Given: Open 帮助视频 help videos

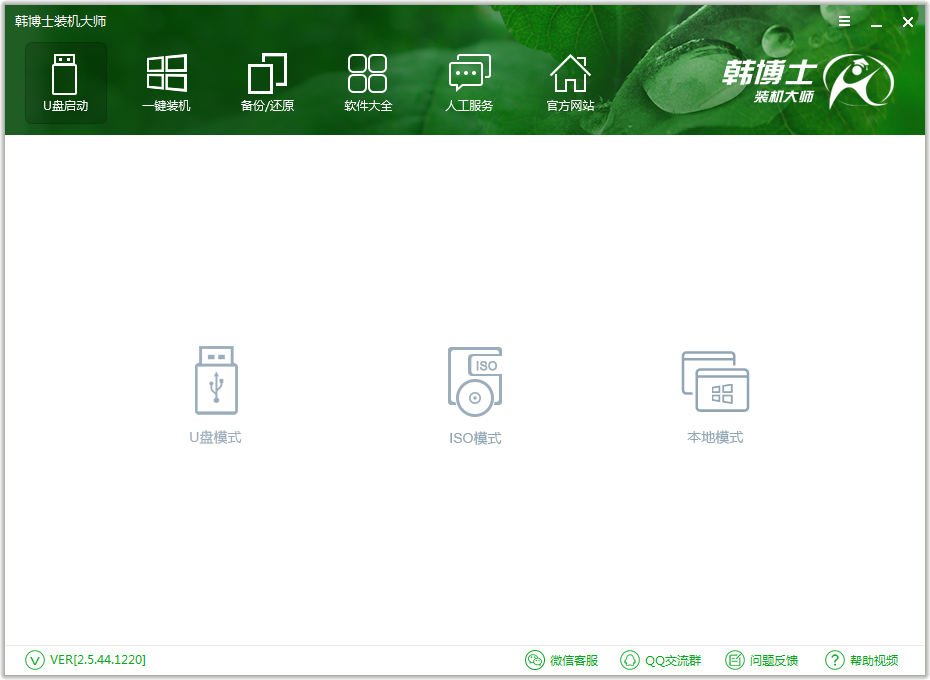Looking at the screenshot, I should click(x=862, y=660).
